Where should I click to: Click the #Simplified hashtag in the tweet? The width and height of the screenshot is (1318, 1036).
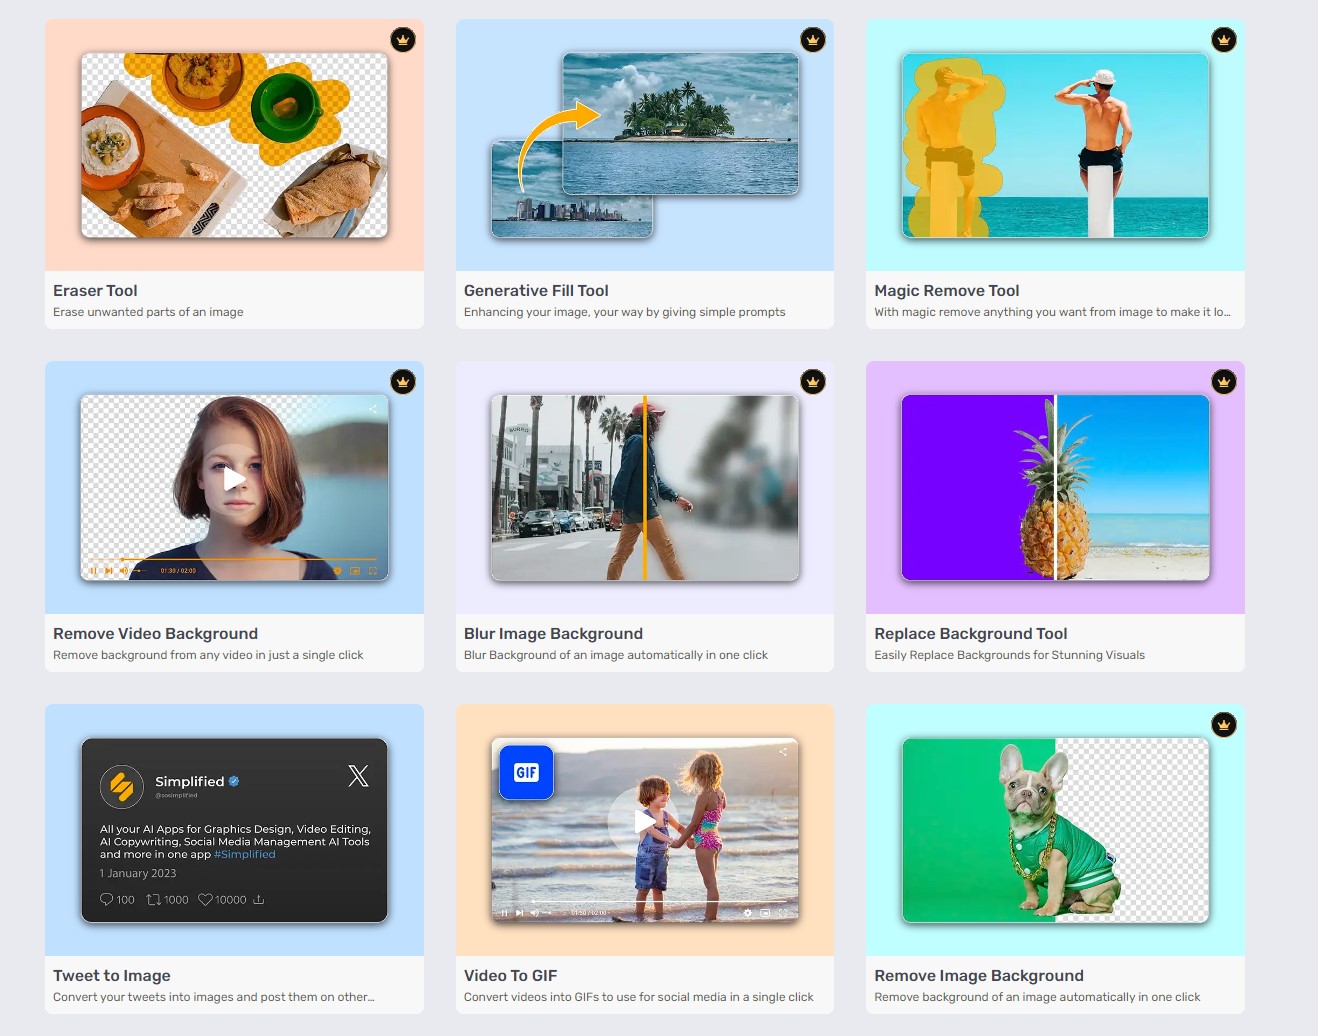point(244,855)
